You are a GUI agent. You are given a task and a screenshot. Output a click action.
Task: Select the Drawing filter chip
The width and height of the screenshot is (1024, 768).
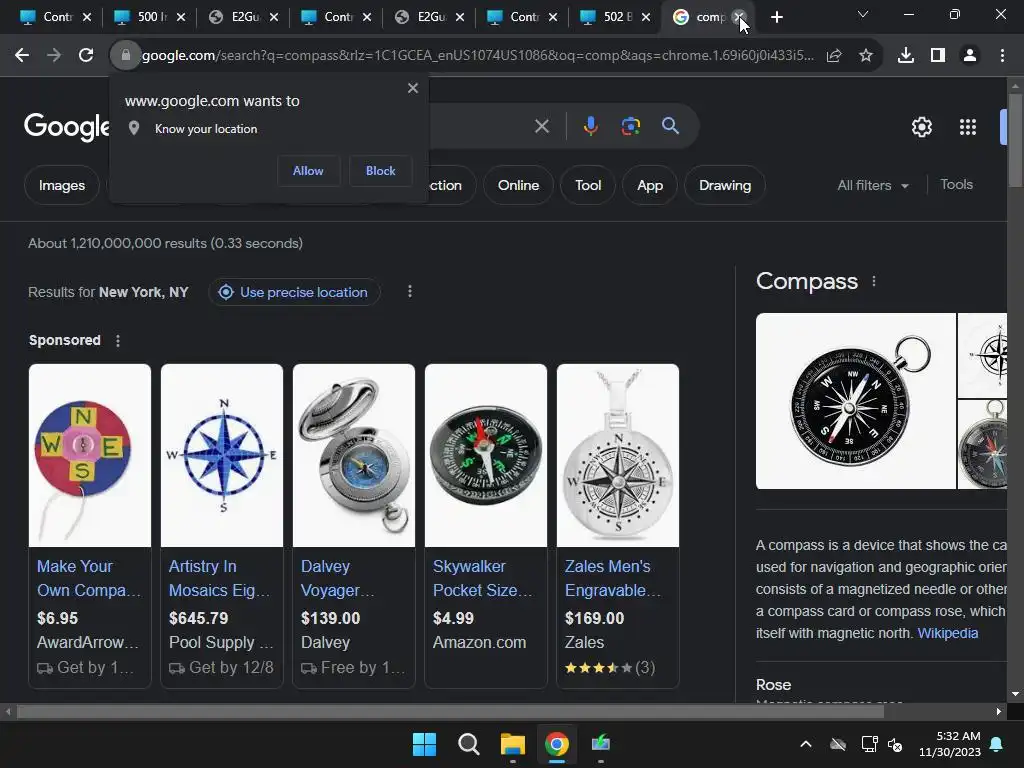725,185
